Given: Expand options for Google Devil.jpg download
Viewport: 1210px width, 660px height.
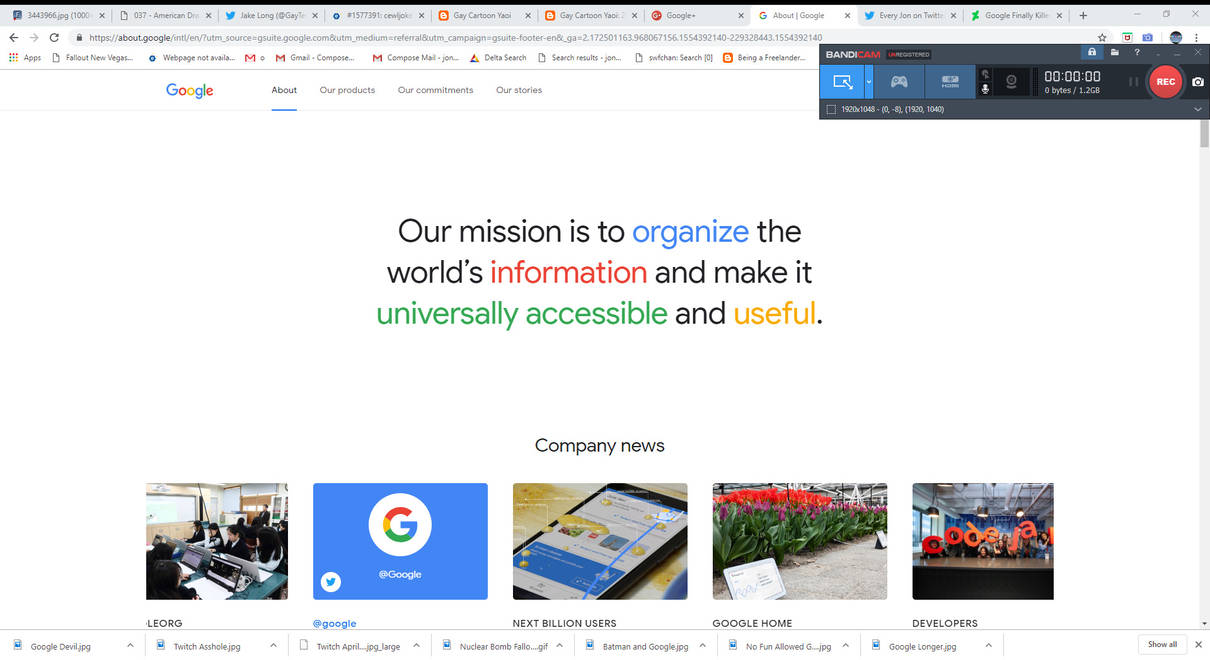Looking at the screenshot, I should tap(130, 646).
